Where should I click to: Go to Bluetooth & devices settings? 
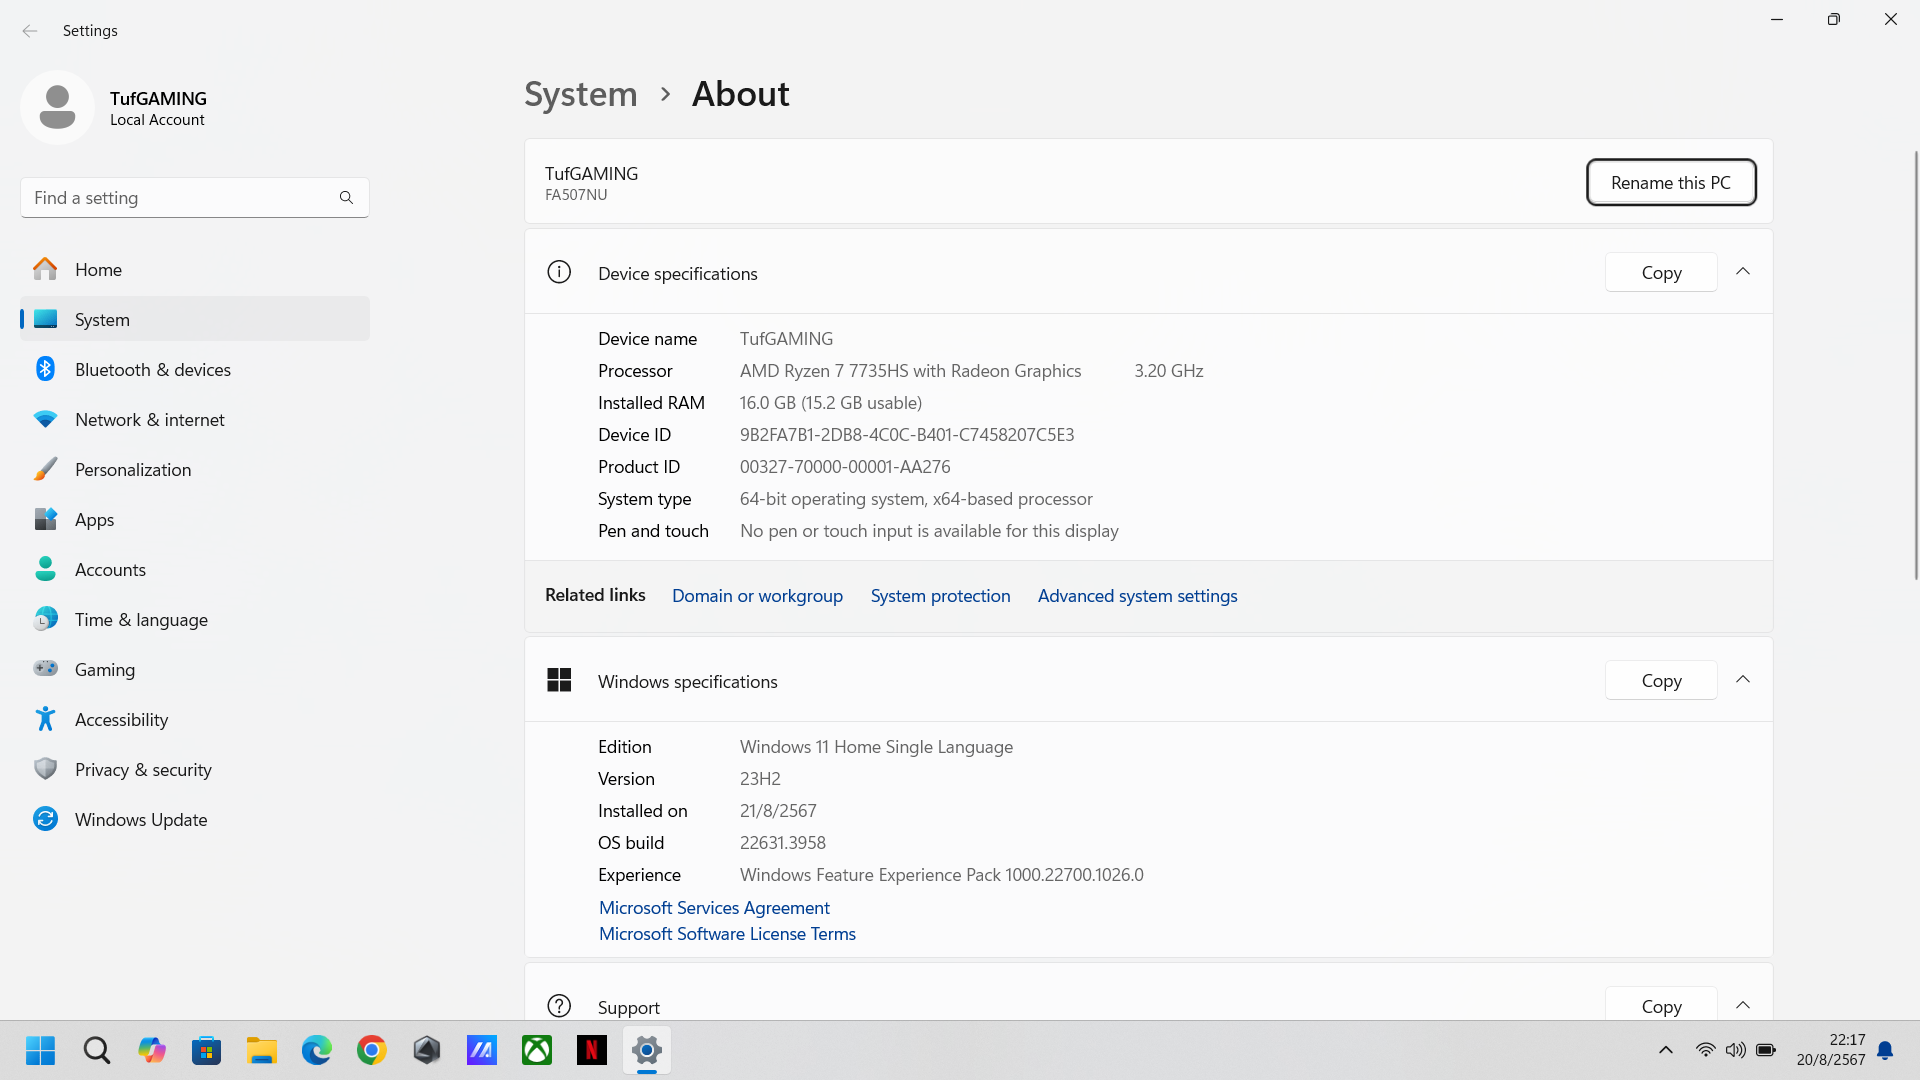pyautogui.click(x=195, y=369)
